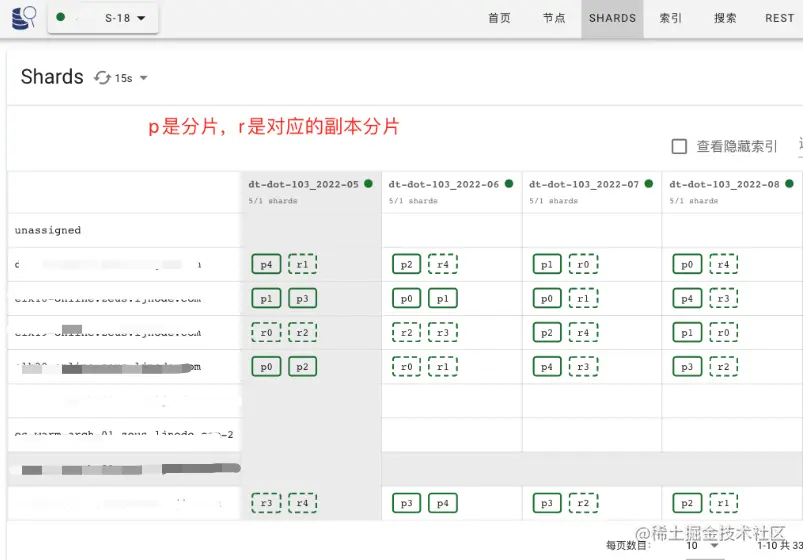The image size is (803, 560).
Task: Choose replica shard r4 of index 2022-08
Action: [724, 264]
